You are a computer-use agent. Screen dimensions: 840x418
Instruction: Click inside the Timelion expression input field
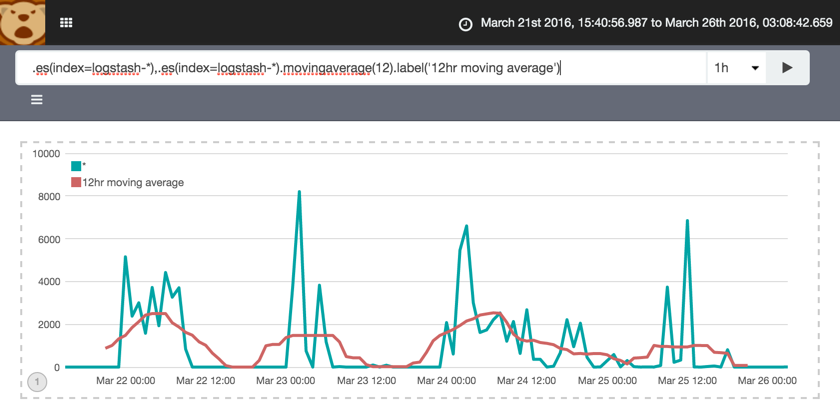[360, 68]
